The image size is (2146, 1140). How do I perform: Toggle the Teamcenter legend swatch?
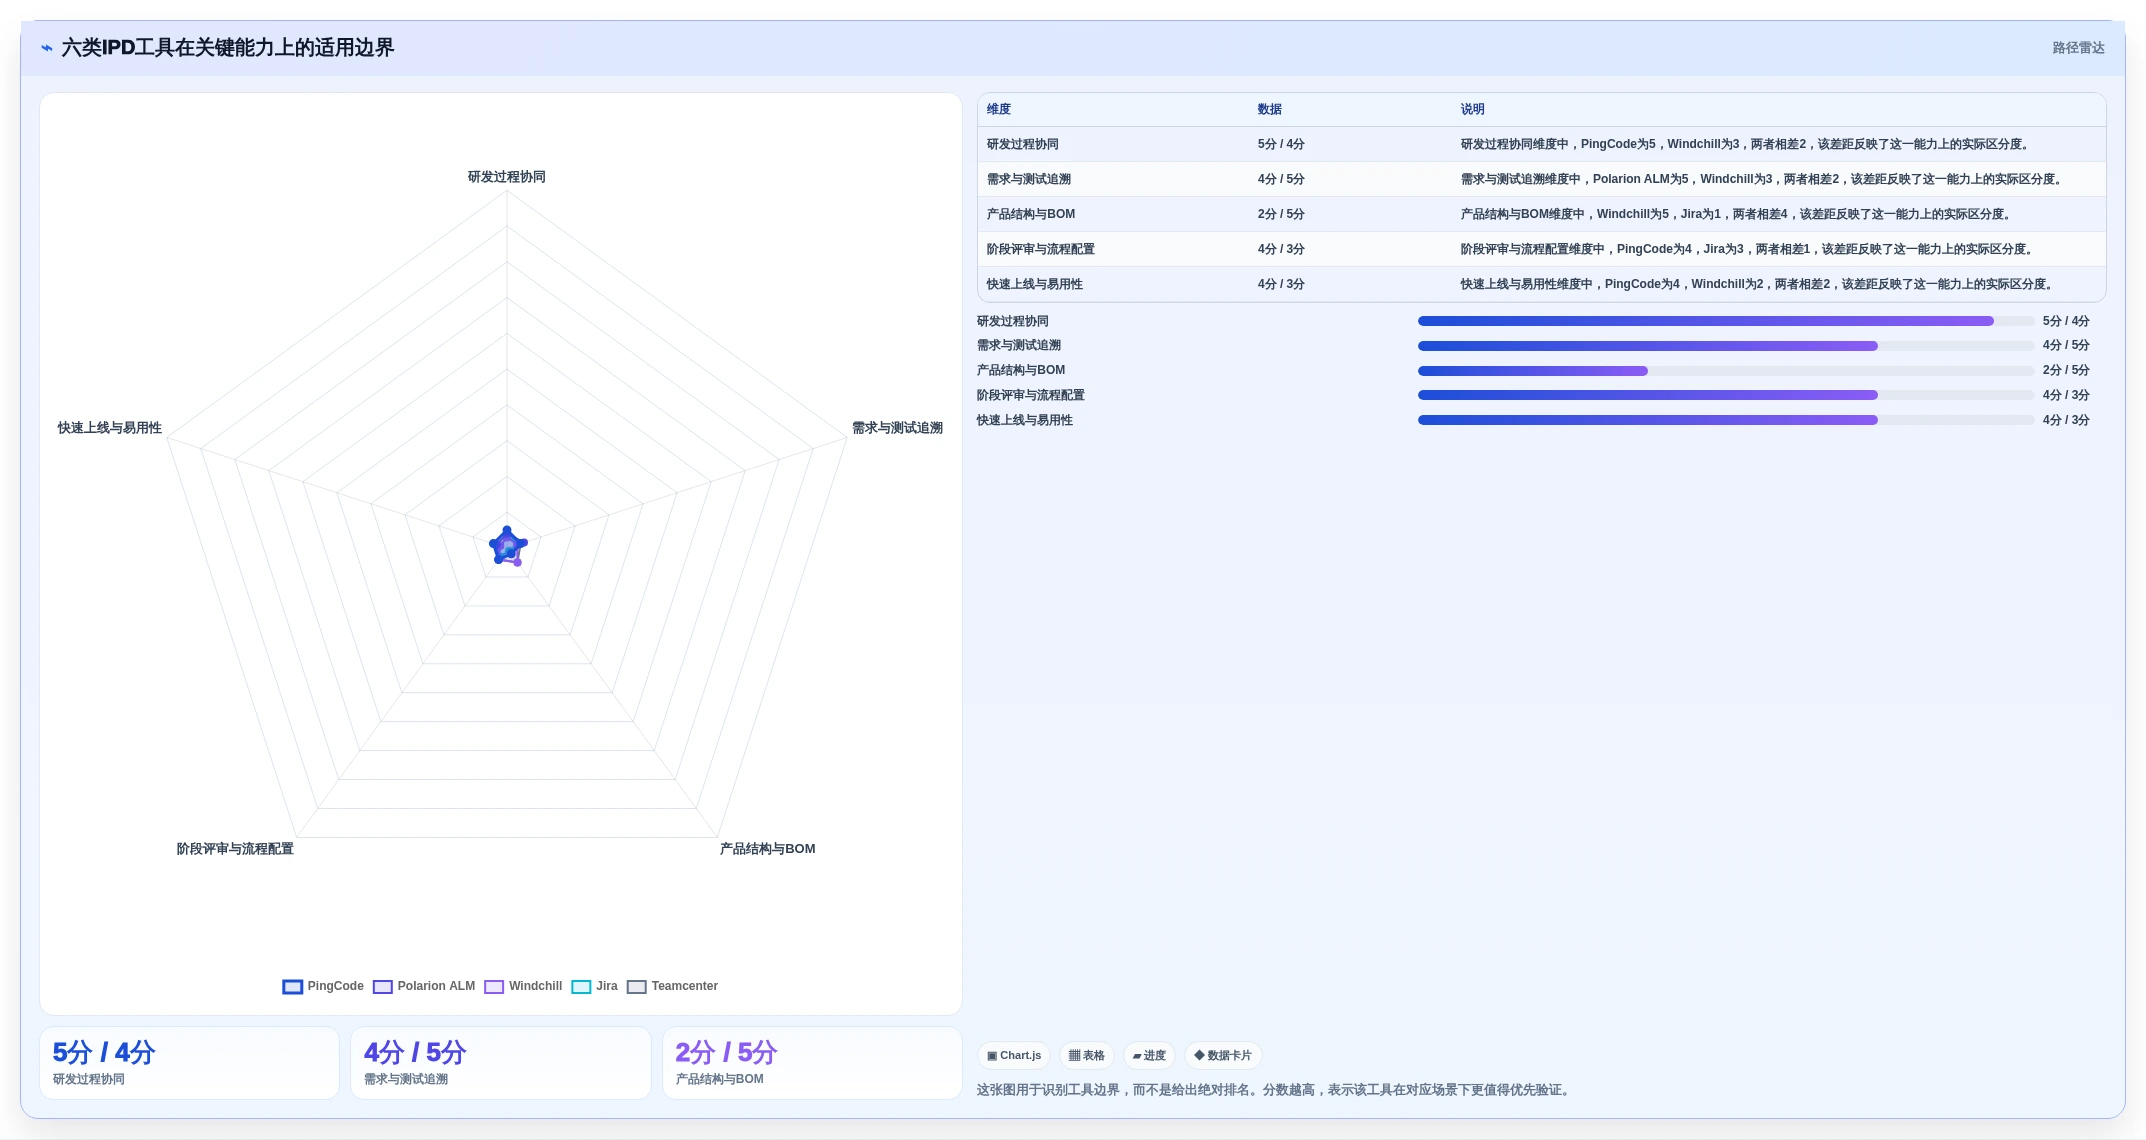636,987
